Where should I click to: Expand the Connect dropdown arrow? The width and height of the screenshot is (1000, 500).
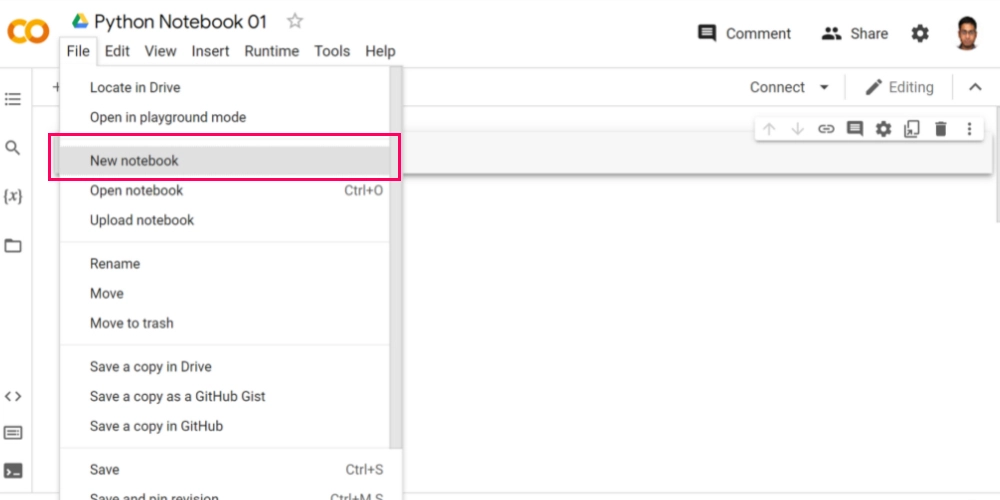pos(824,87)
